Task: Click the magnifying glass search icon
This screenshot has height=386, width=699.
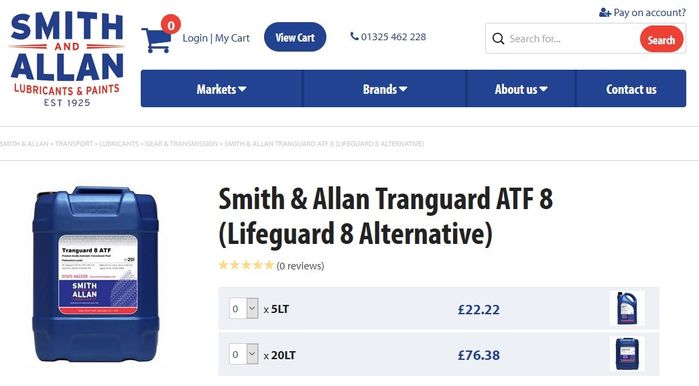Action: pyautogui.click(x=498, y=39)
